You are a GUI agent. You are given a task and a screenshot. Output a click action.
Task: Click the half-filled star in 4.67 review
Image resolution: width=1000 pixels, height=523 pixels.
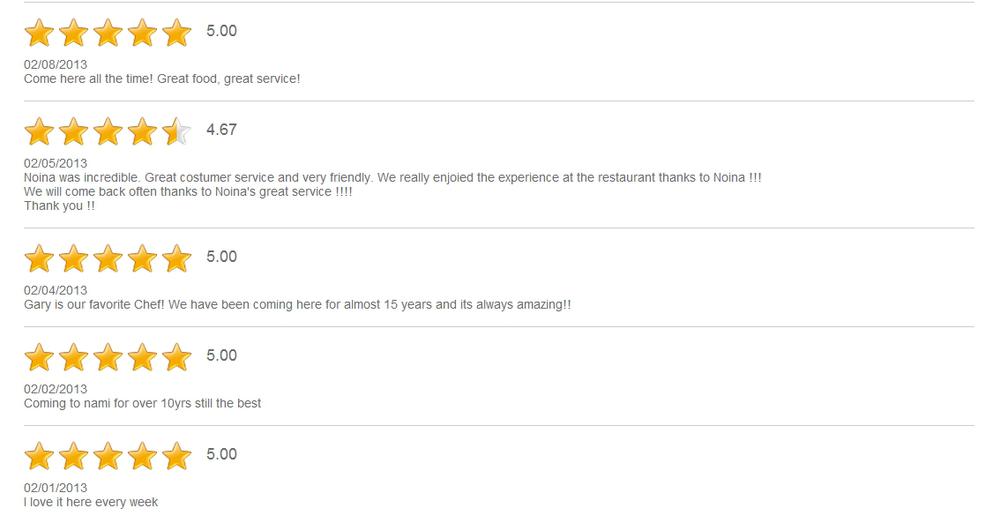[177, 131]
